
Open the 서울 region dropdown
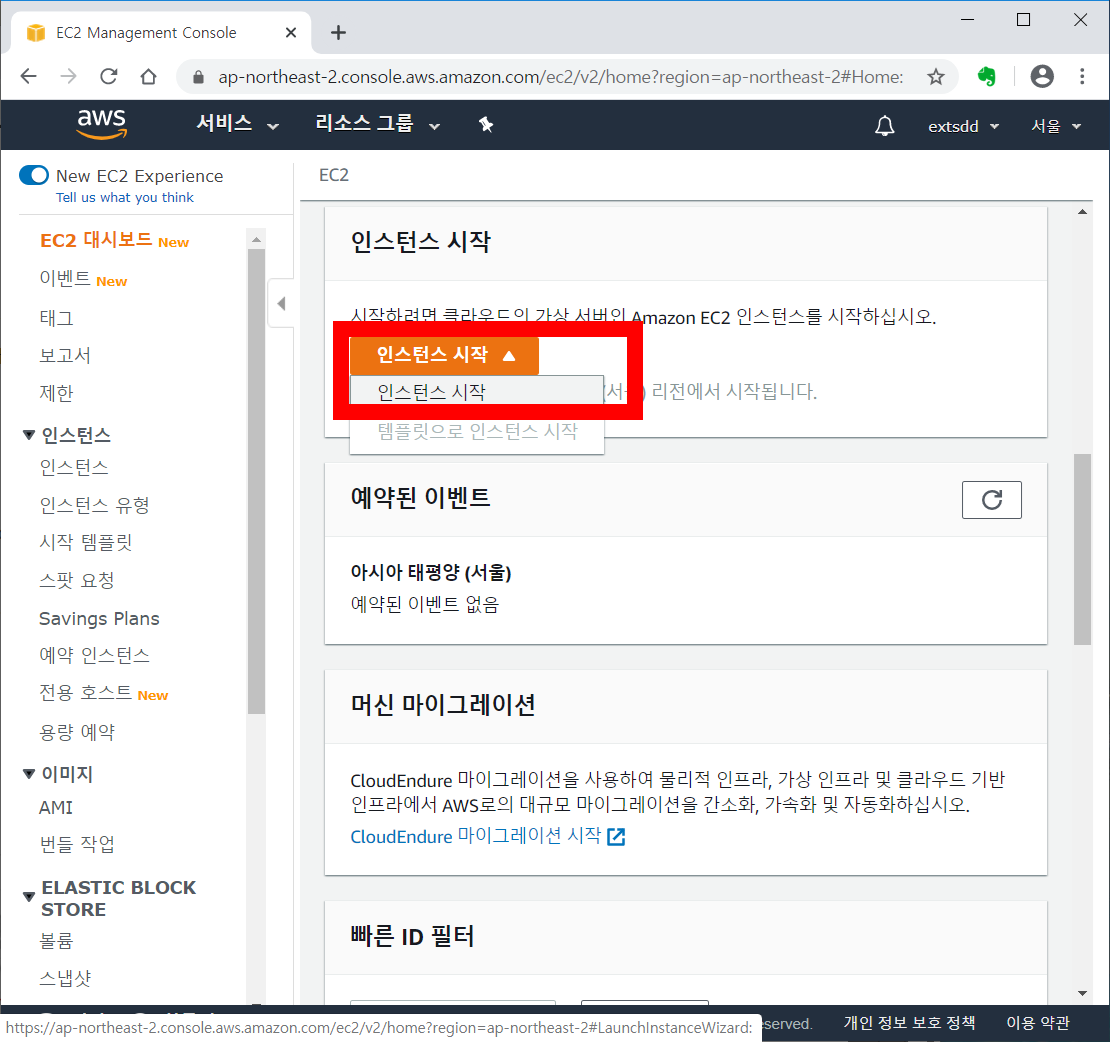(x=1056, y=127)
